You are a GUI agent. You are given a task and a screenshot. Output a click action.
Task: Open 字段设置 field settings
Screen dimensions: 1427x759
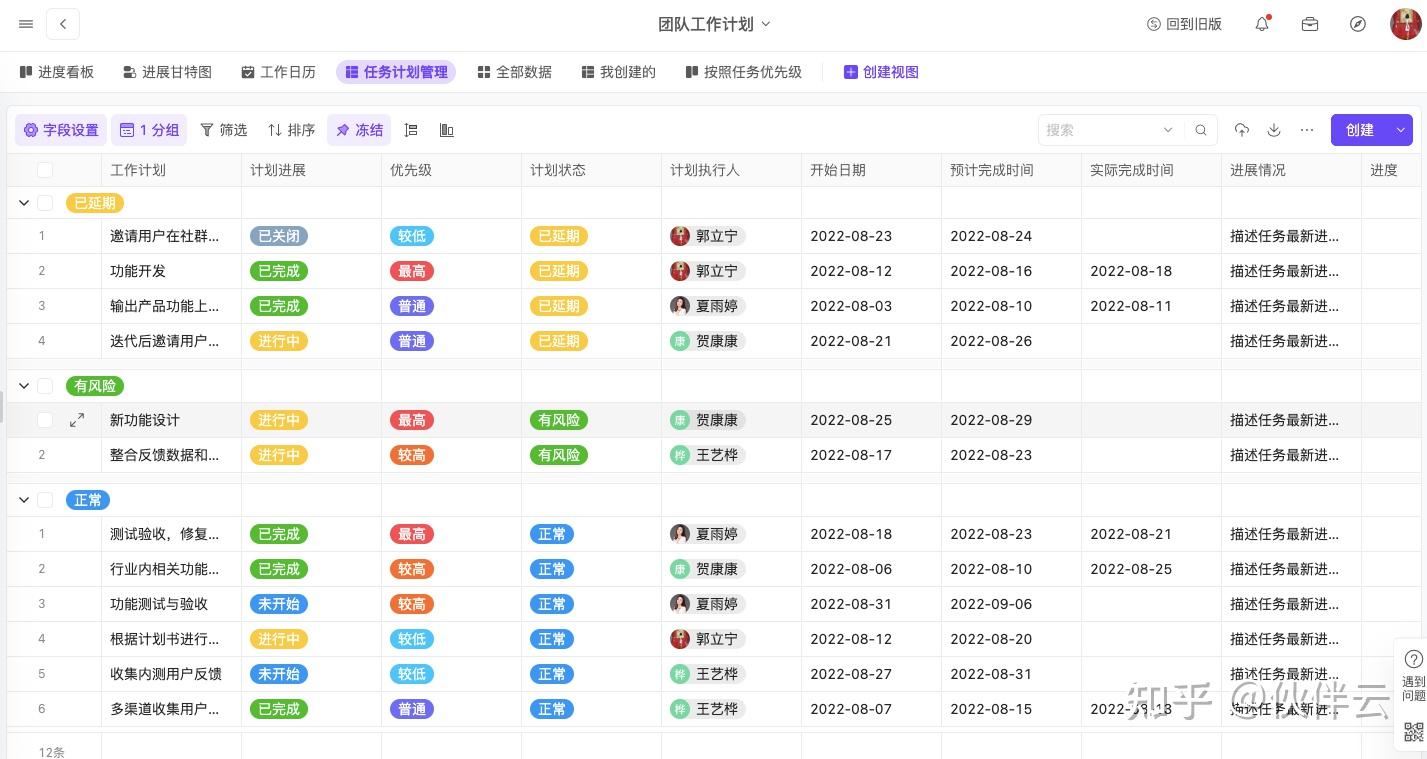(61, 130)
